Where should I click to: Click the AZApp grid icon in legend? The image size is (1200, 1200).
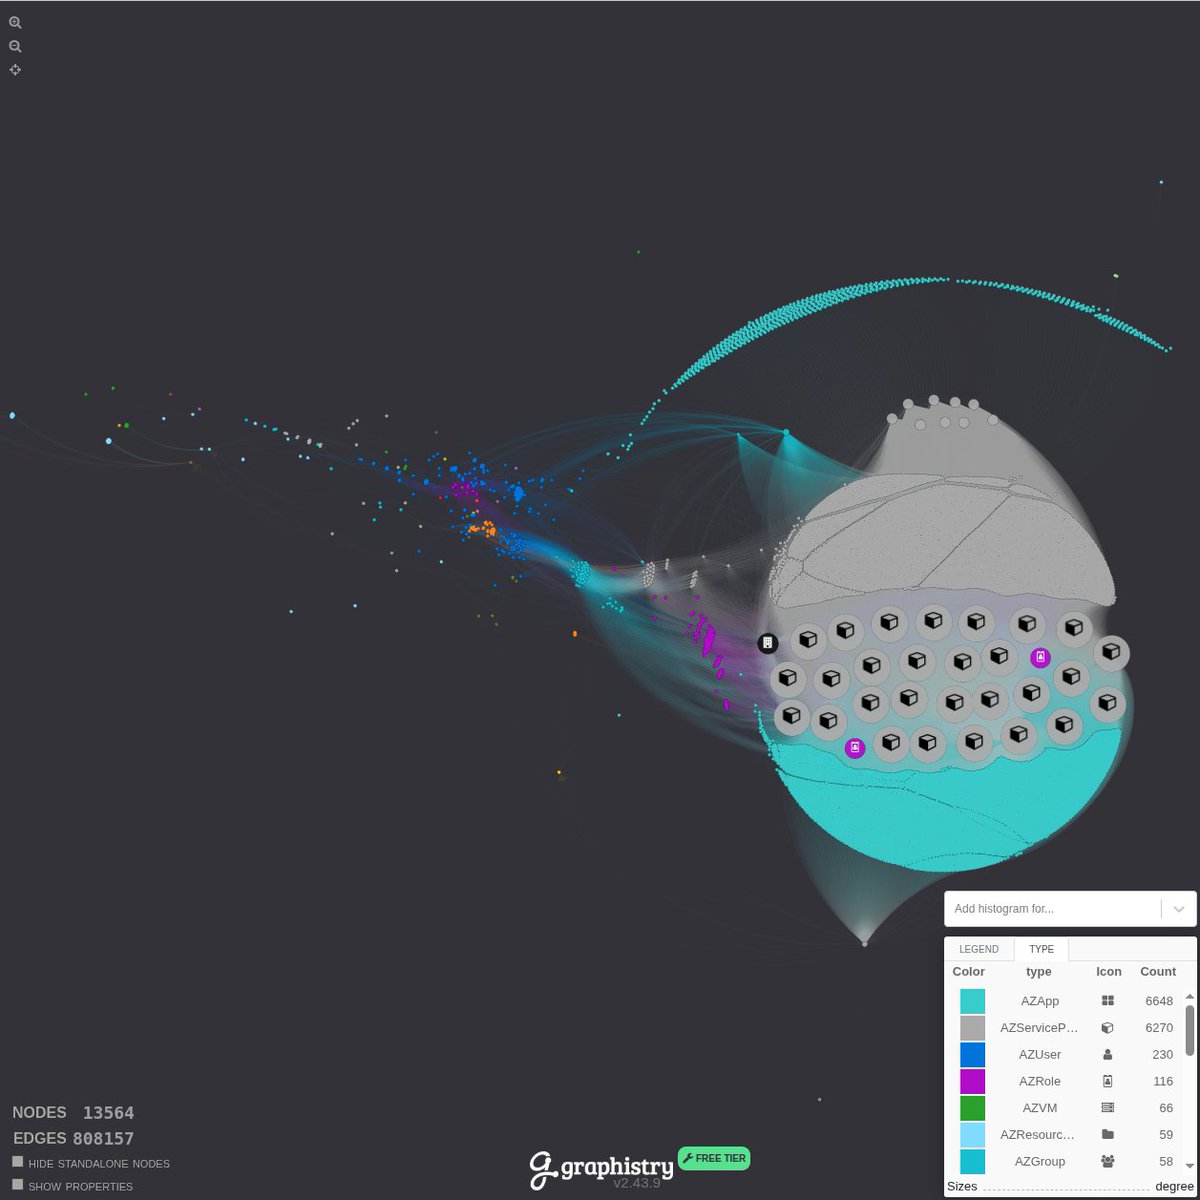[1108, 1001]
